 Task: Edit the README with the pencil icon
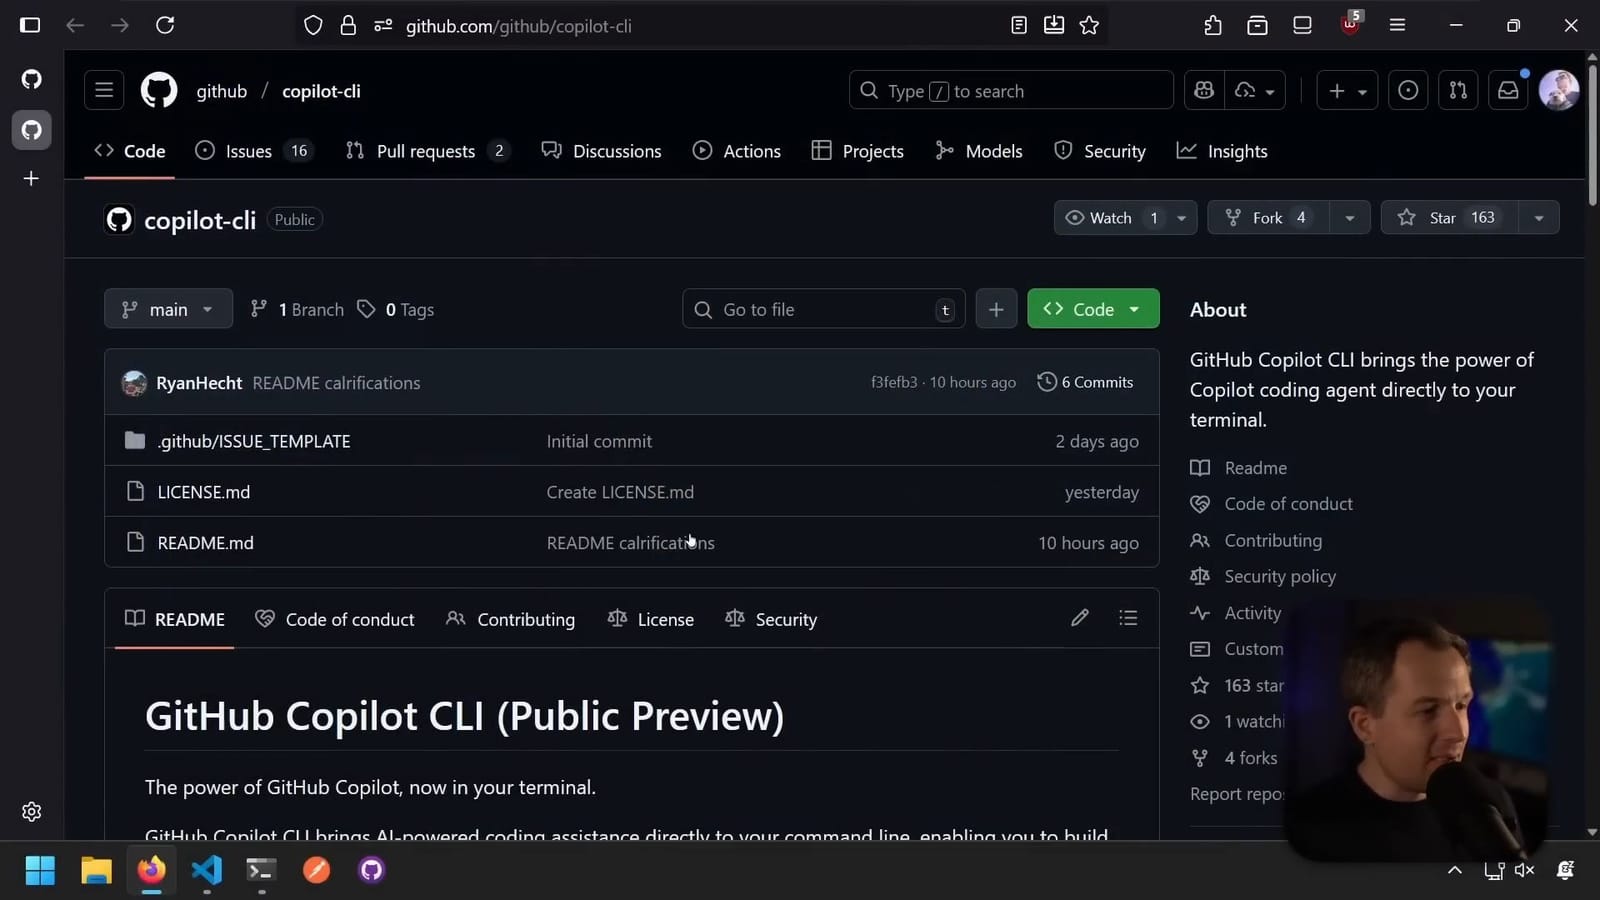[x=1079, y=618]
